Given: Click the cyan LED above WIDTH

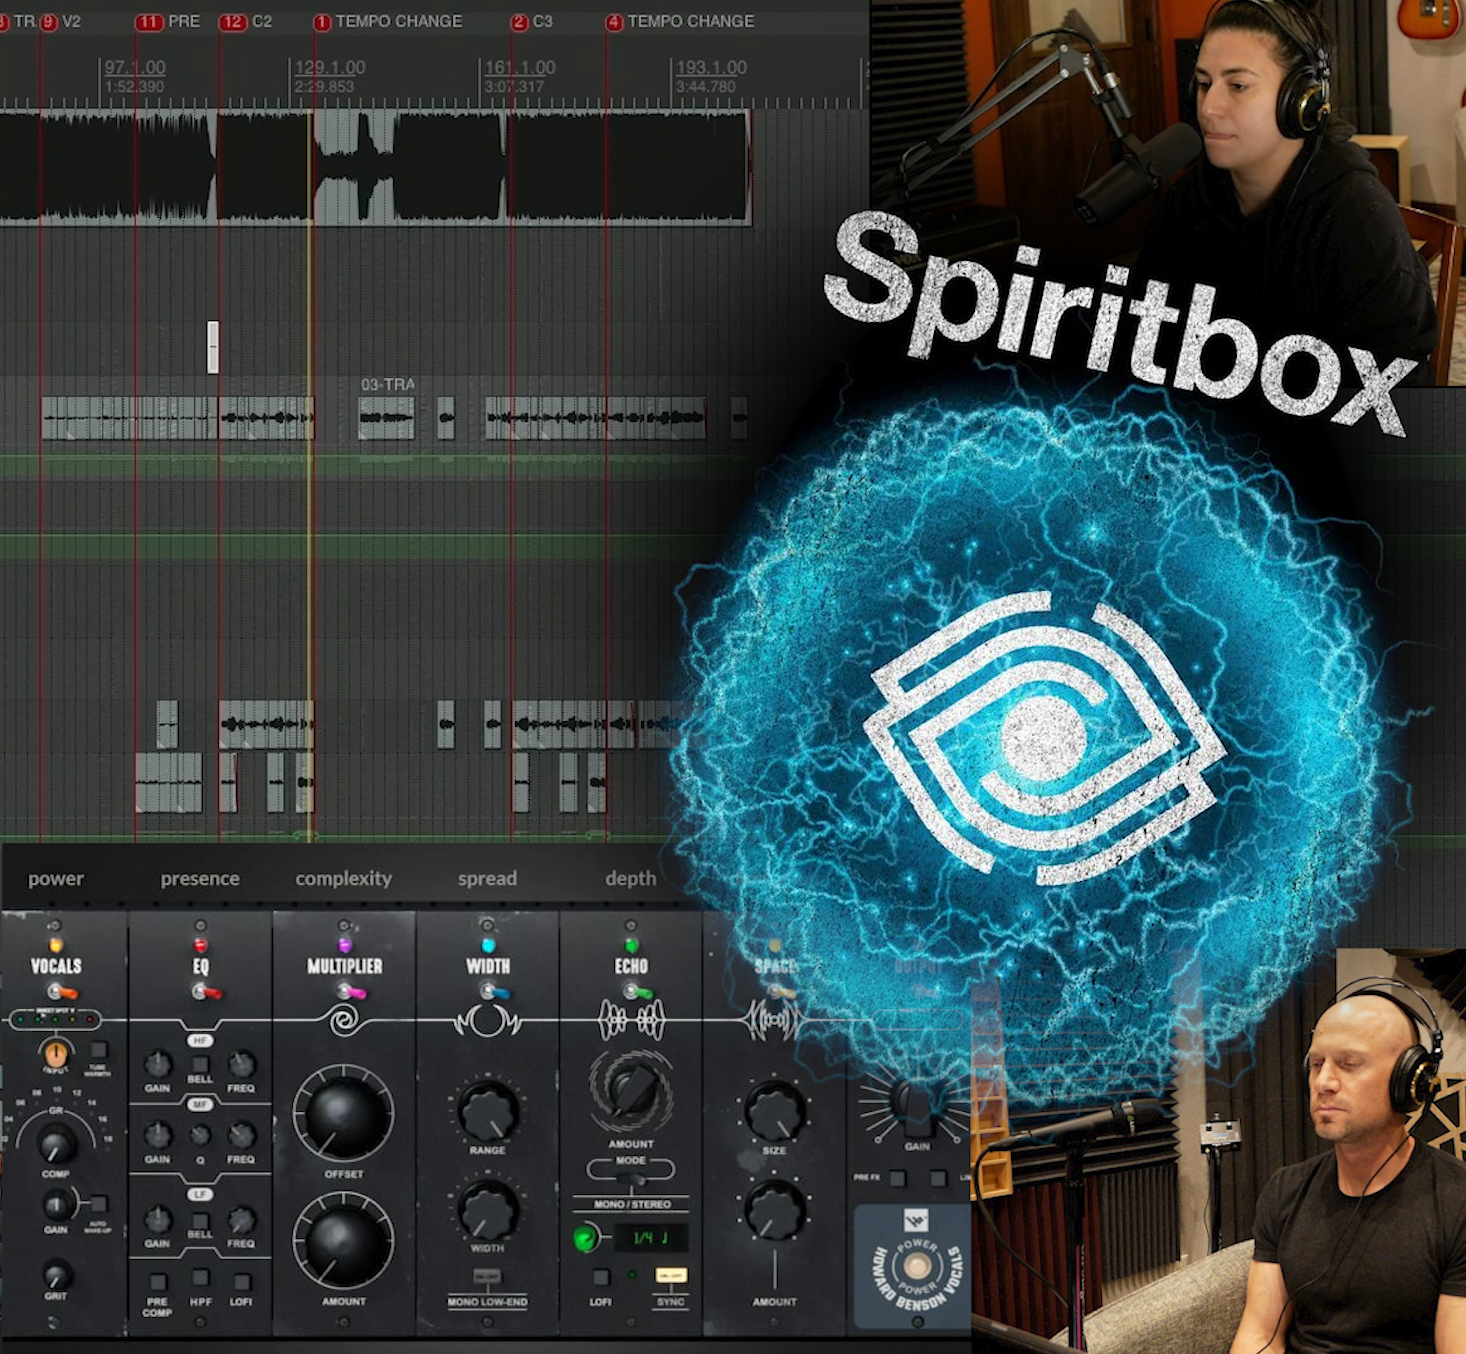Looking at the screenshot, I should pyautogui.click(x=488, y=945).
